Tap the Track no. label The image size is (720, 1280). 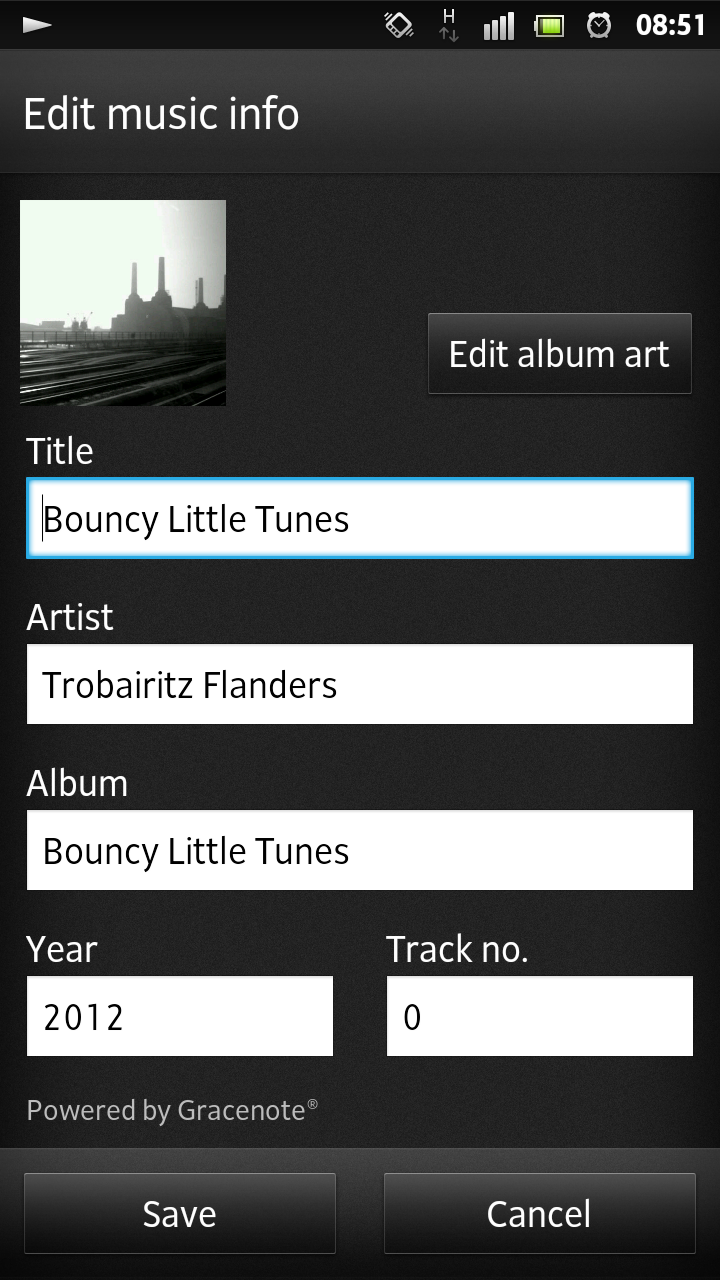point(457,949)
